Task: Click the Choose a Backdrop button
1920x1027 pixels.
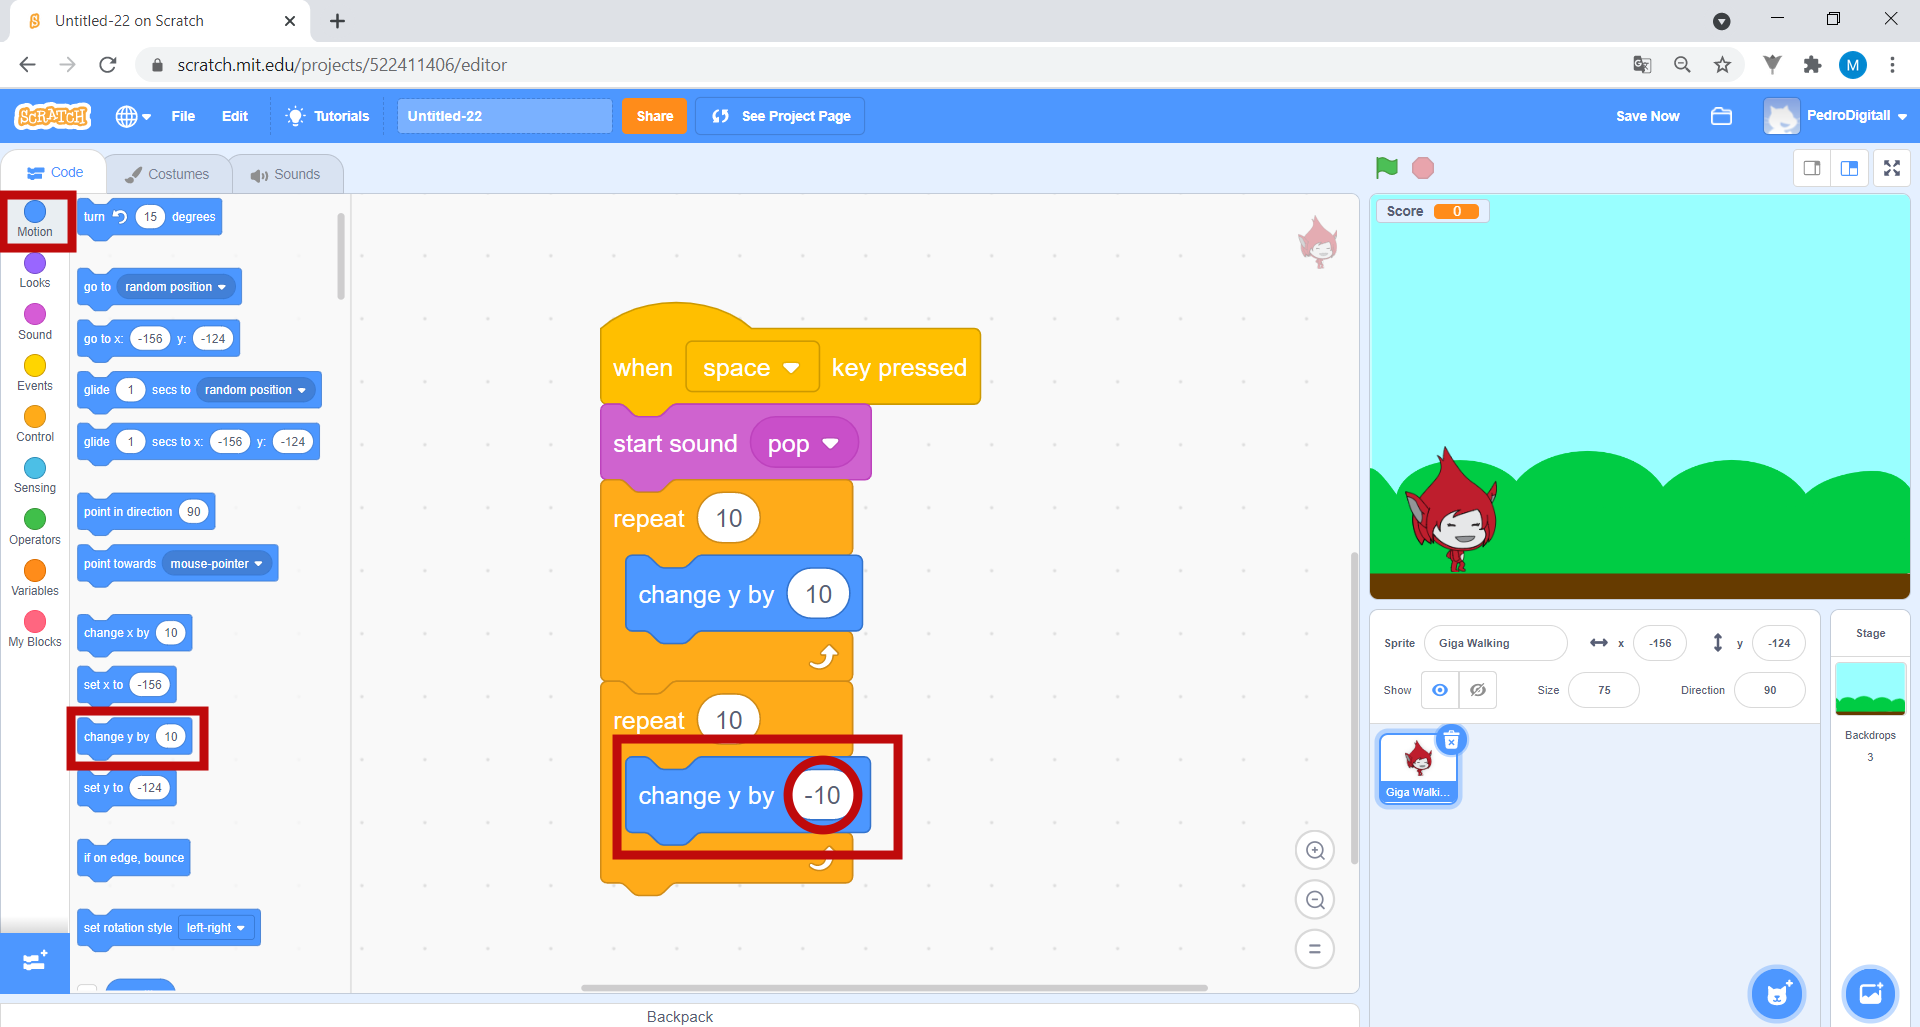Action: [1870, 993]
